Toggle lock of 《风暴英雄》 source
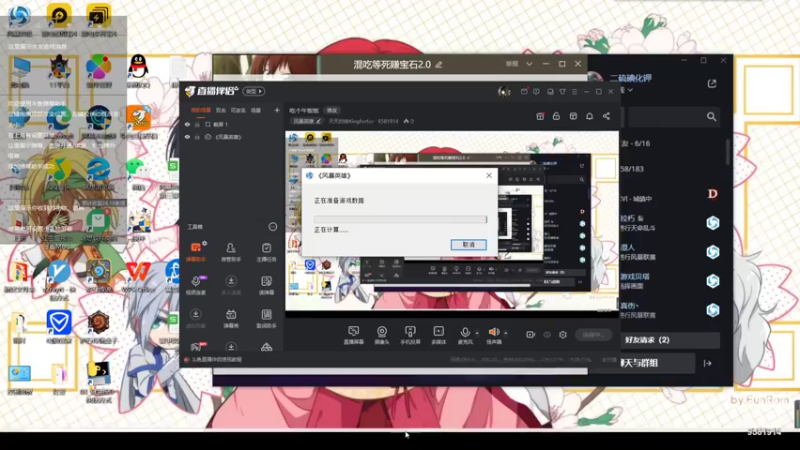Image resolution: width=800 pixels, height=450 pixels. pos(197,137)
